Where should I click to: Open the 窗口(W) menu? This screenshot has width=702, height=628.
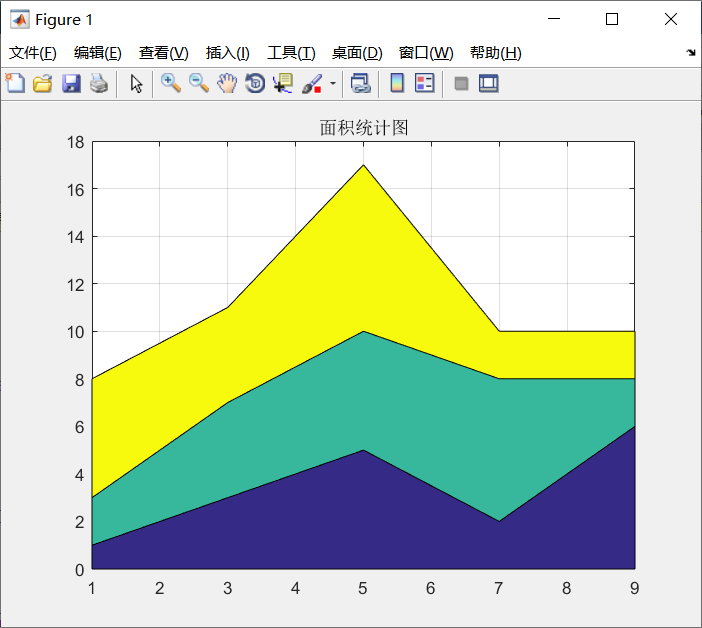click(x=426, y=53)
